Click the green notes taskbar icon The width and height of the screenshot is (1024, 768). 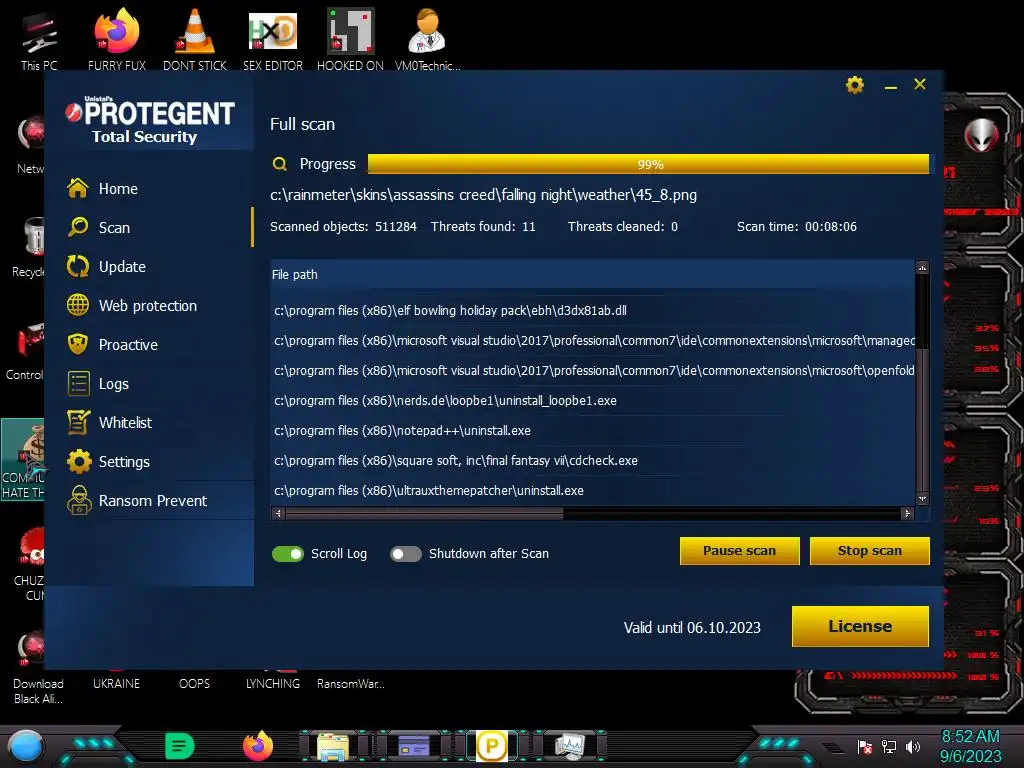pyautogui.click(x=179, y=746)
